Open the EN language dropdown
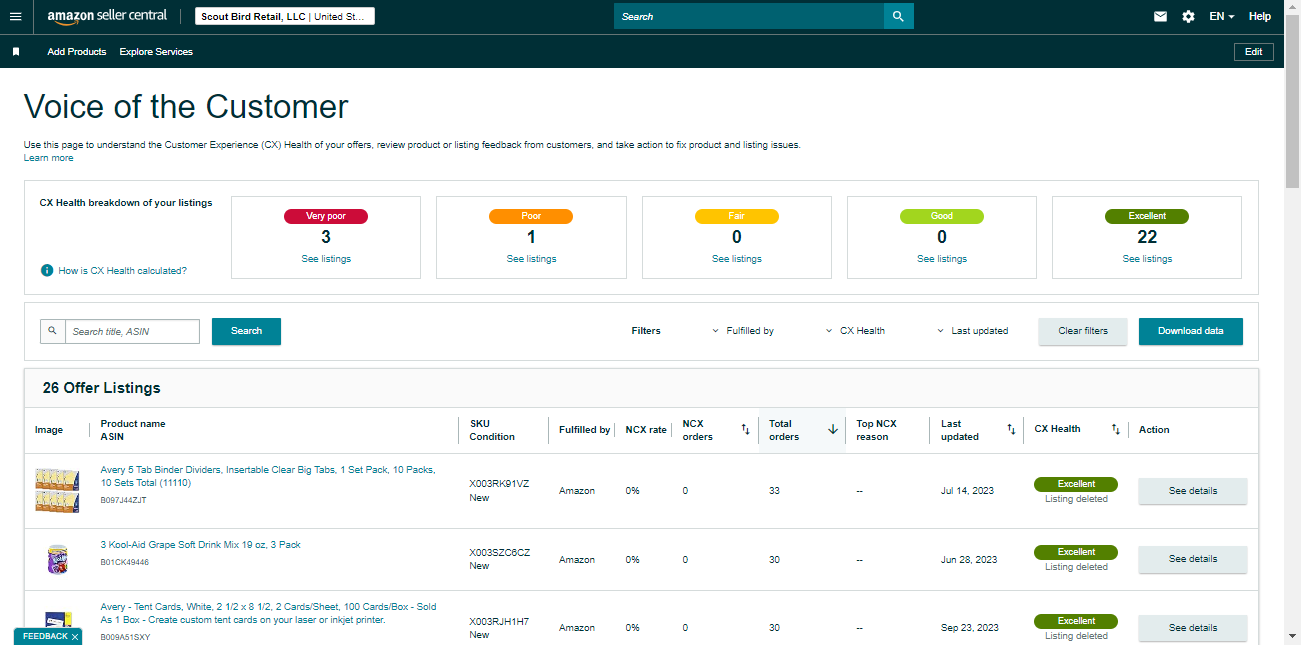Viewport: 1301px width, 645px height. 1221,16
